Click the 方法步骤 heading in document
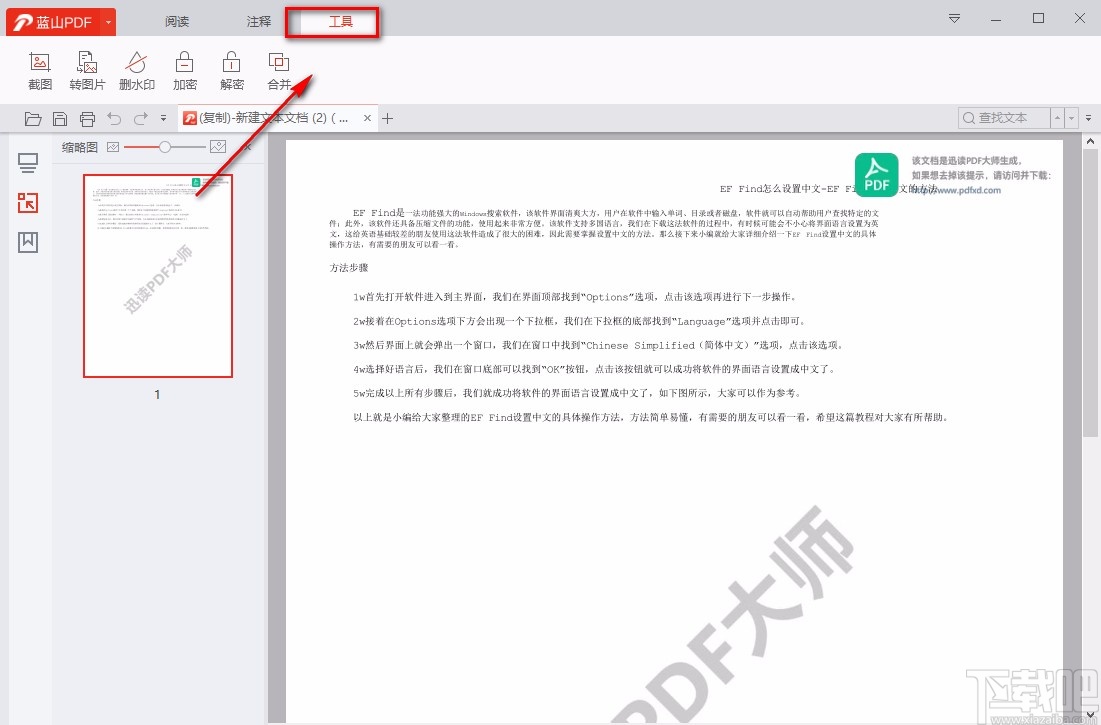1101x725 pixels. [x=349, y=267]
